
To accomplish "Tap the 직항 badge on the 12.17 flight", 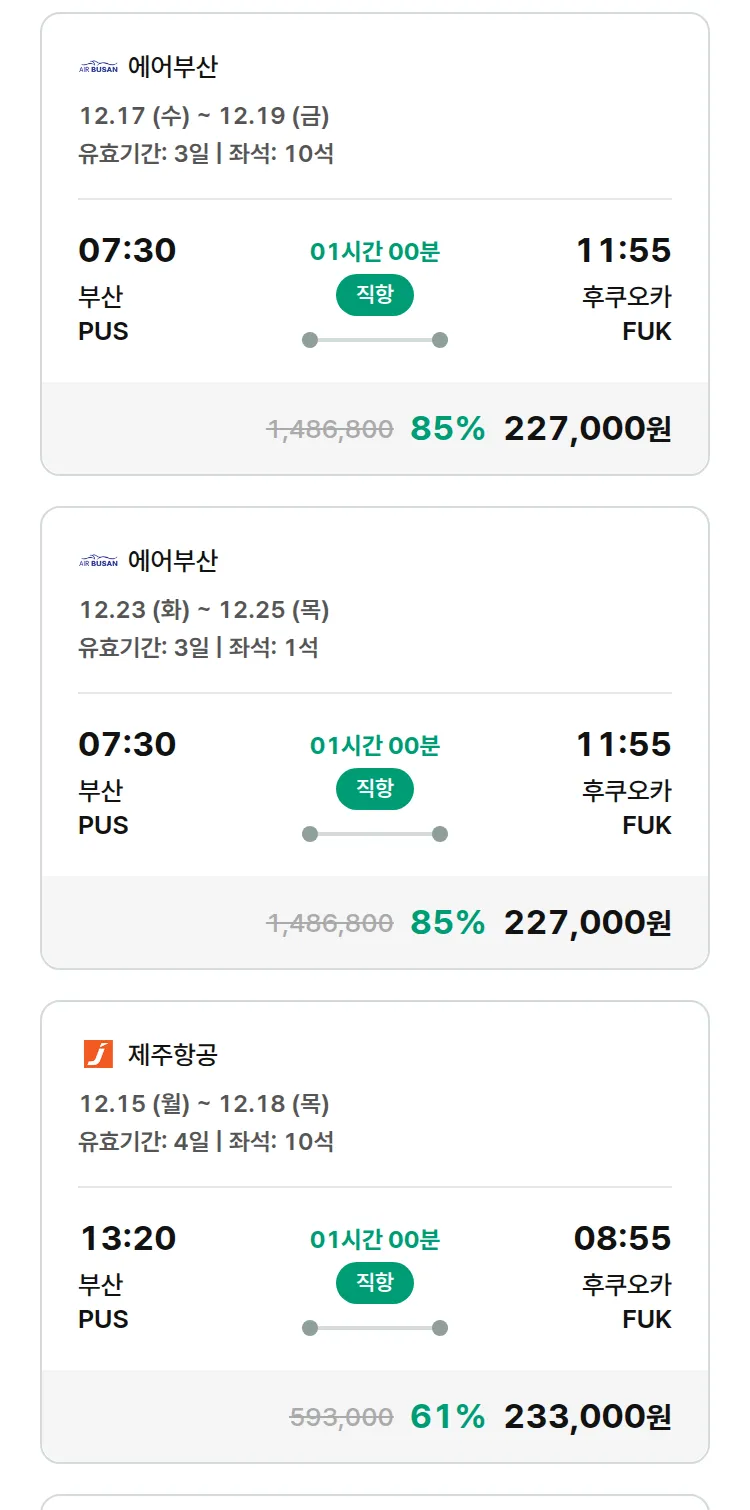I will coord(374,295).
